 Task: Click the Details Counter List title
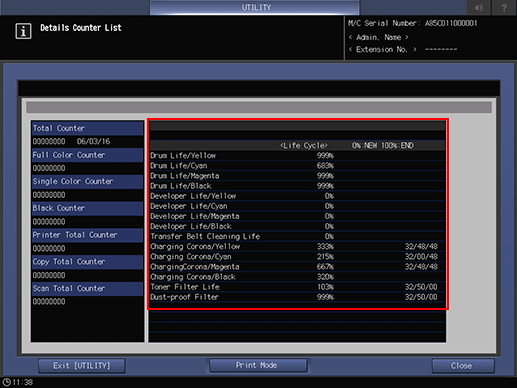tap(81, 28)
